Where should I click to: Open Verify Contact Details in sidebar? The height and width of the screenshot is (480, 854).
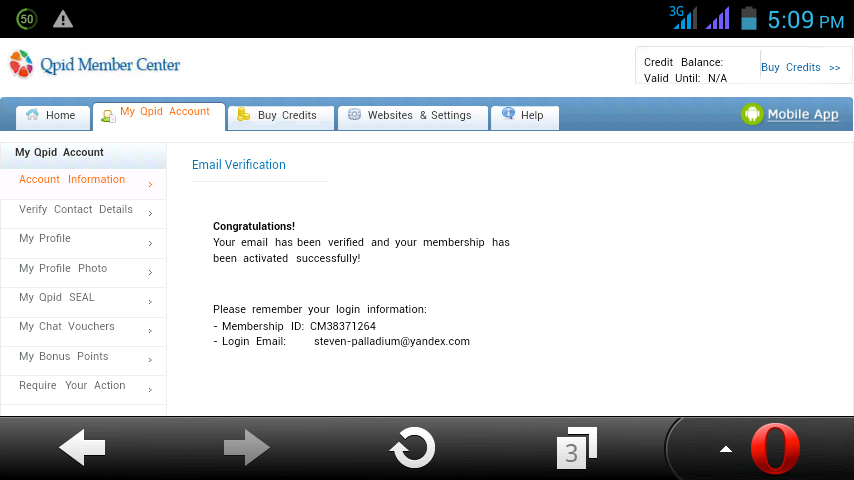point(83,214)
